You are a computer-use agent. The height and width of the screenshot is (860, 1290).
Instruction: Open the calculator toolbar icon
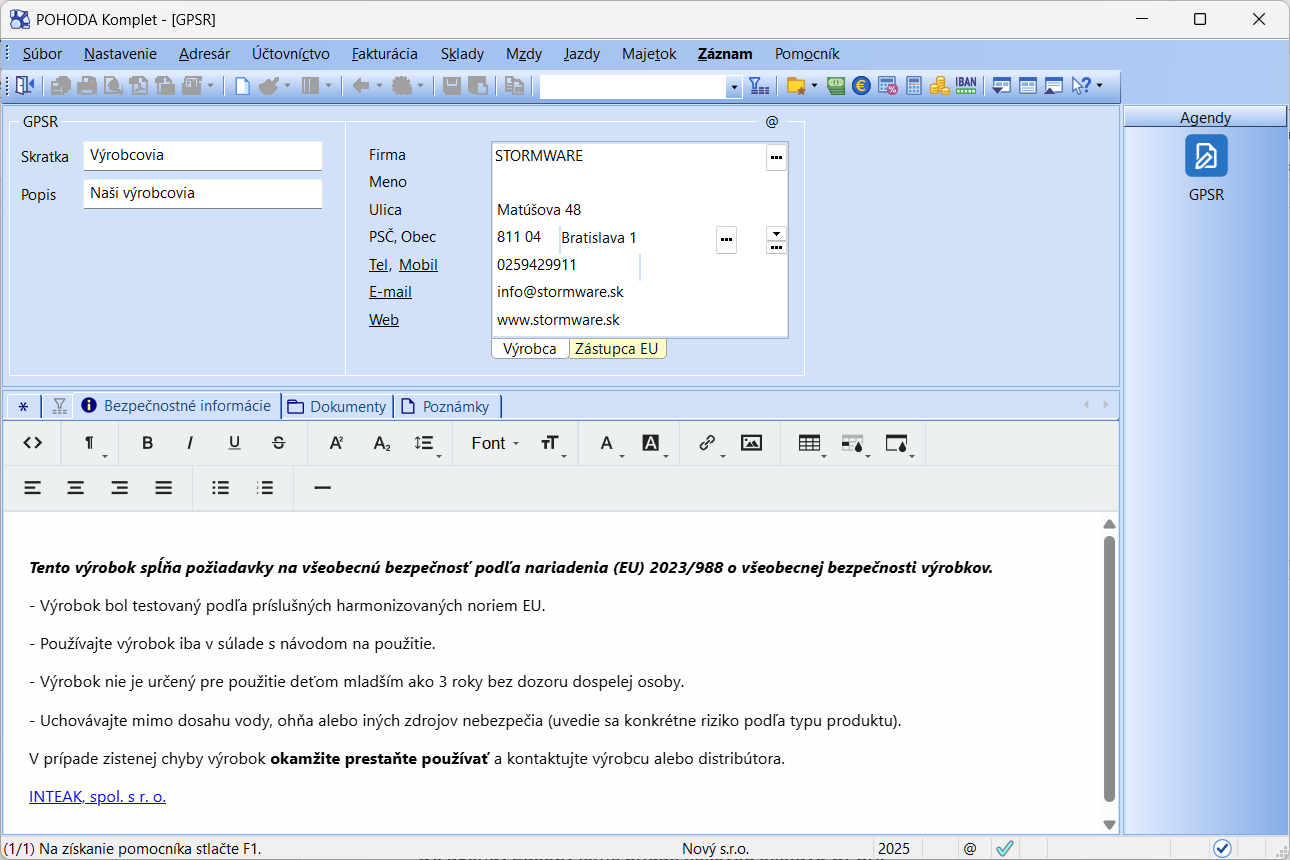[913, 86]
